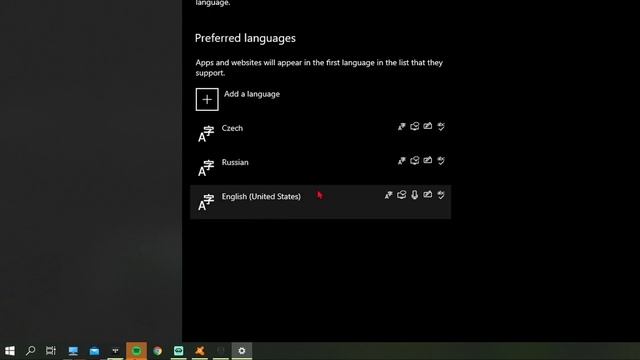The height and width of the screenshot is (360, 640).
Task: Open the Windows Start menu
Action: coord(10,351)
